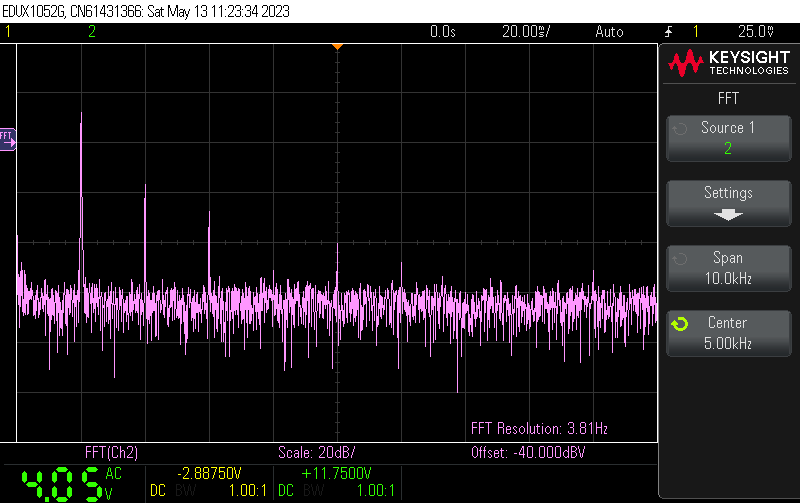Click the yellow trigger source 1 label

coord(696,32)
